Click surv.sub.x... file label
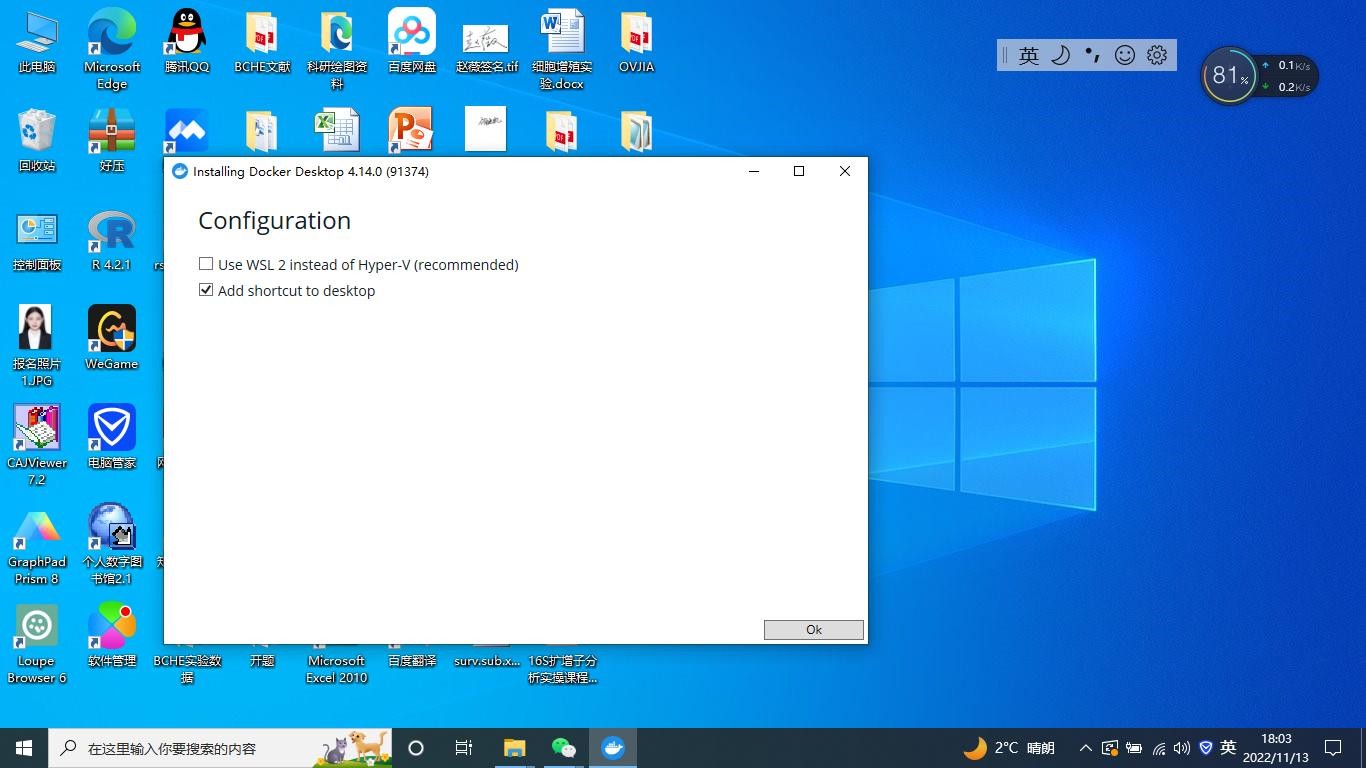 tap(487, 661)
